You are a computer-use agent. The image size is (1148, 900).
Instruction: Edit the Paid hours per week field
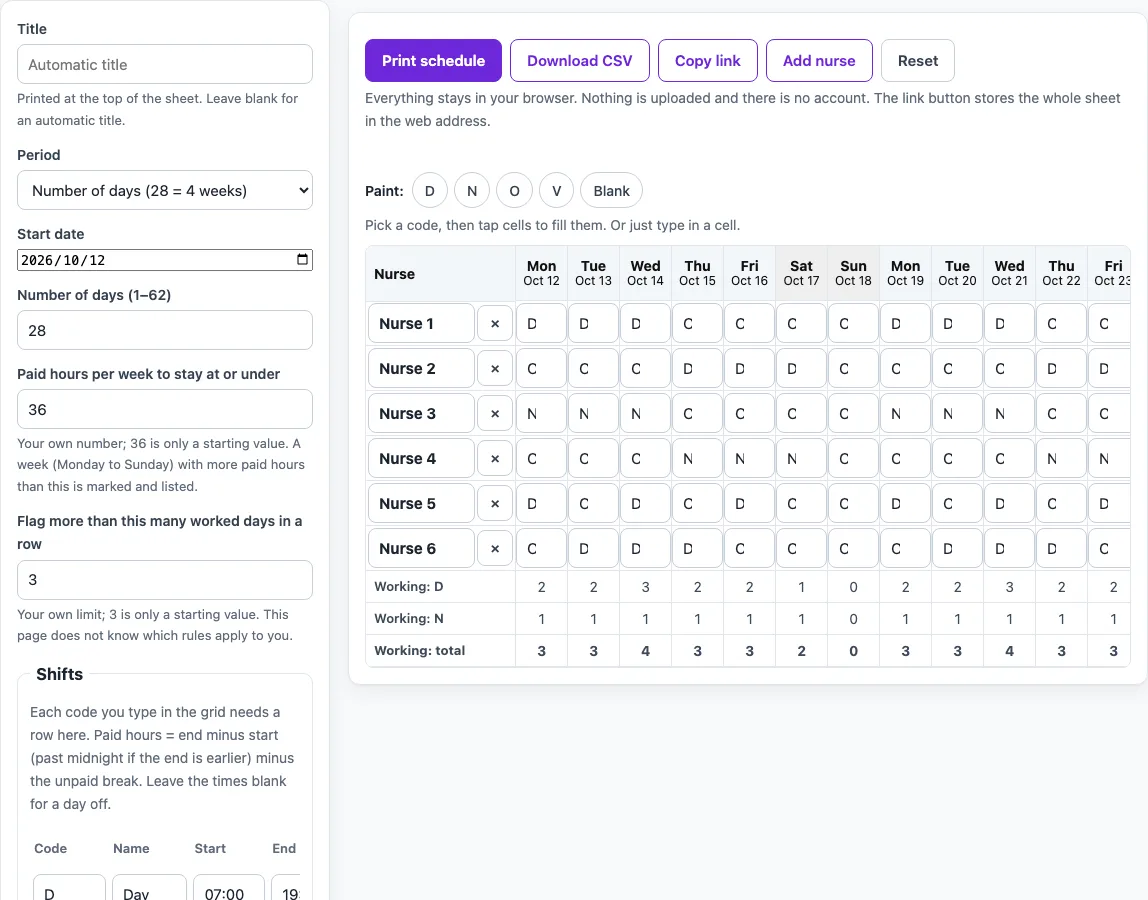[165, 409]
